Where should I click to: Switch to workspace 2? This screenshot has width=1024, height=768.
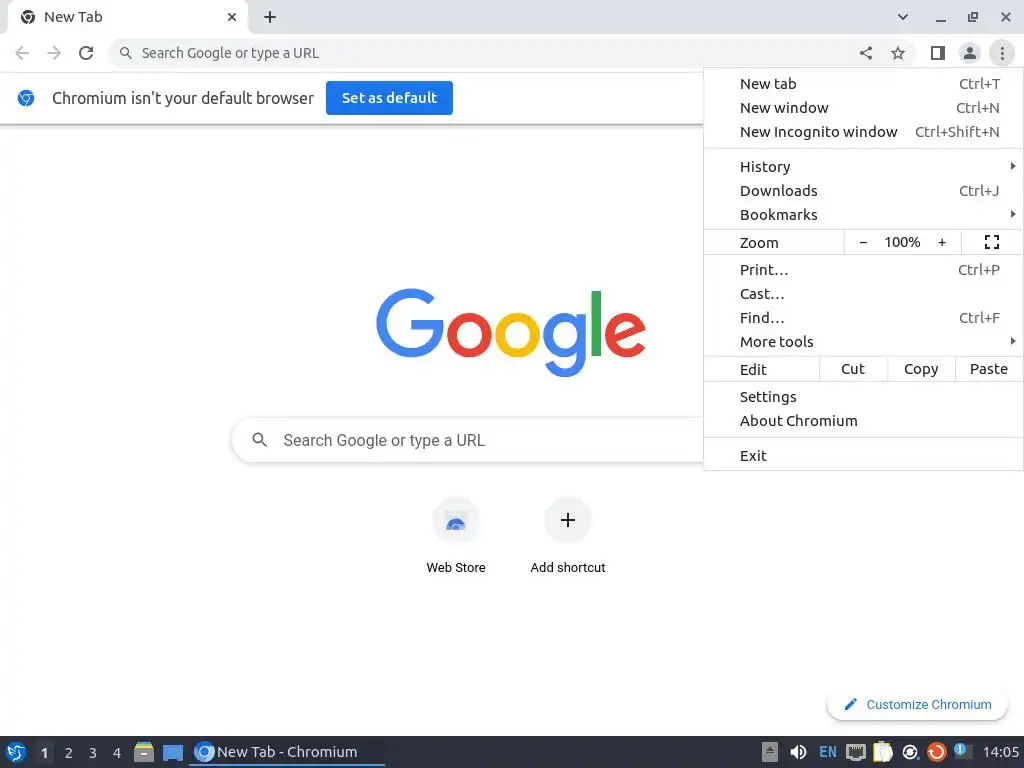[x=69, y=753]
